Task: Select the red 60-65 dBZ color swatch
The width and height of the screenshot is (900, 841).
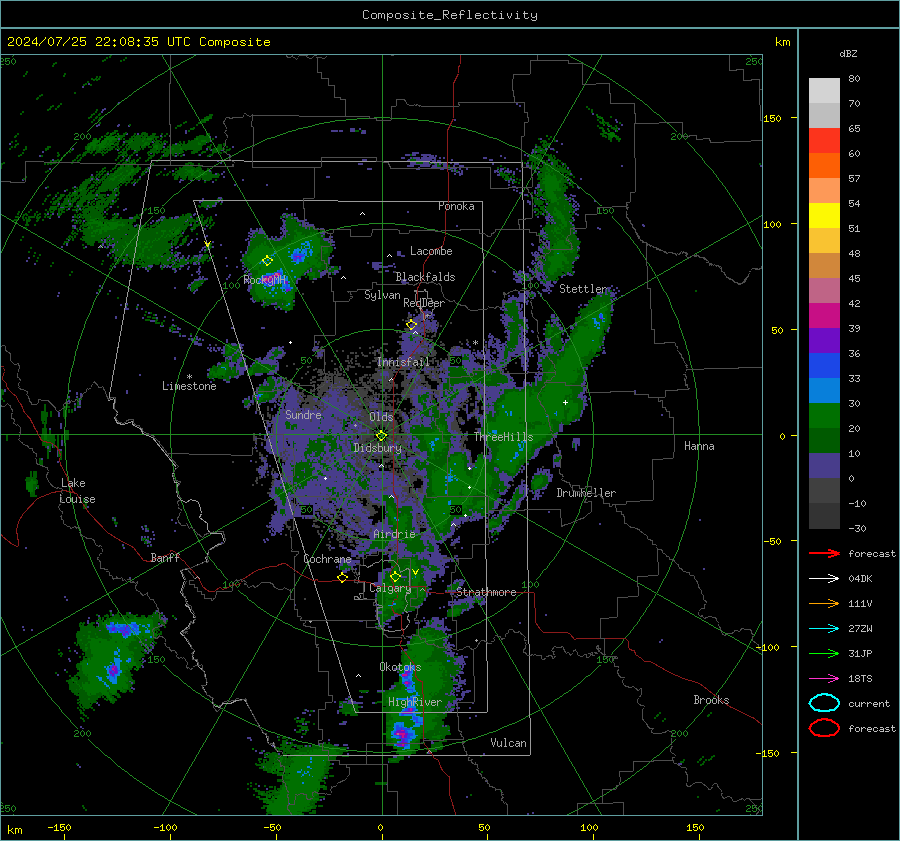Action: tap(824, 141)
